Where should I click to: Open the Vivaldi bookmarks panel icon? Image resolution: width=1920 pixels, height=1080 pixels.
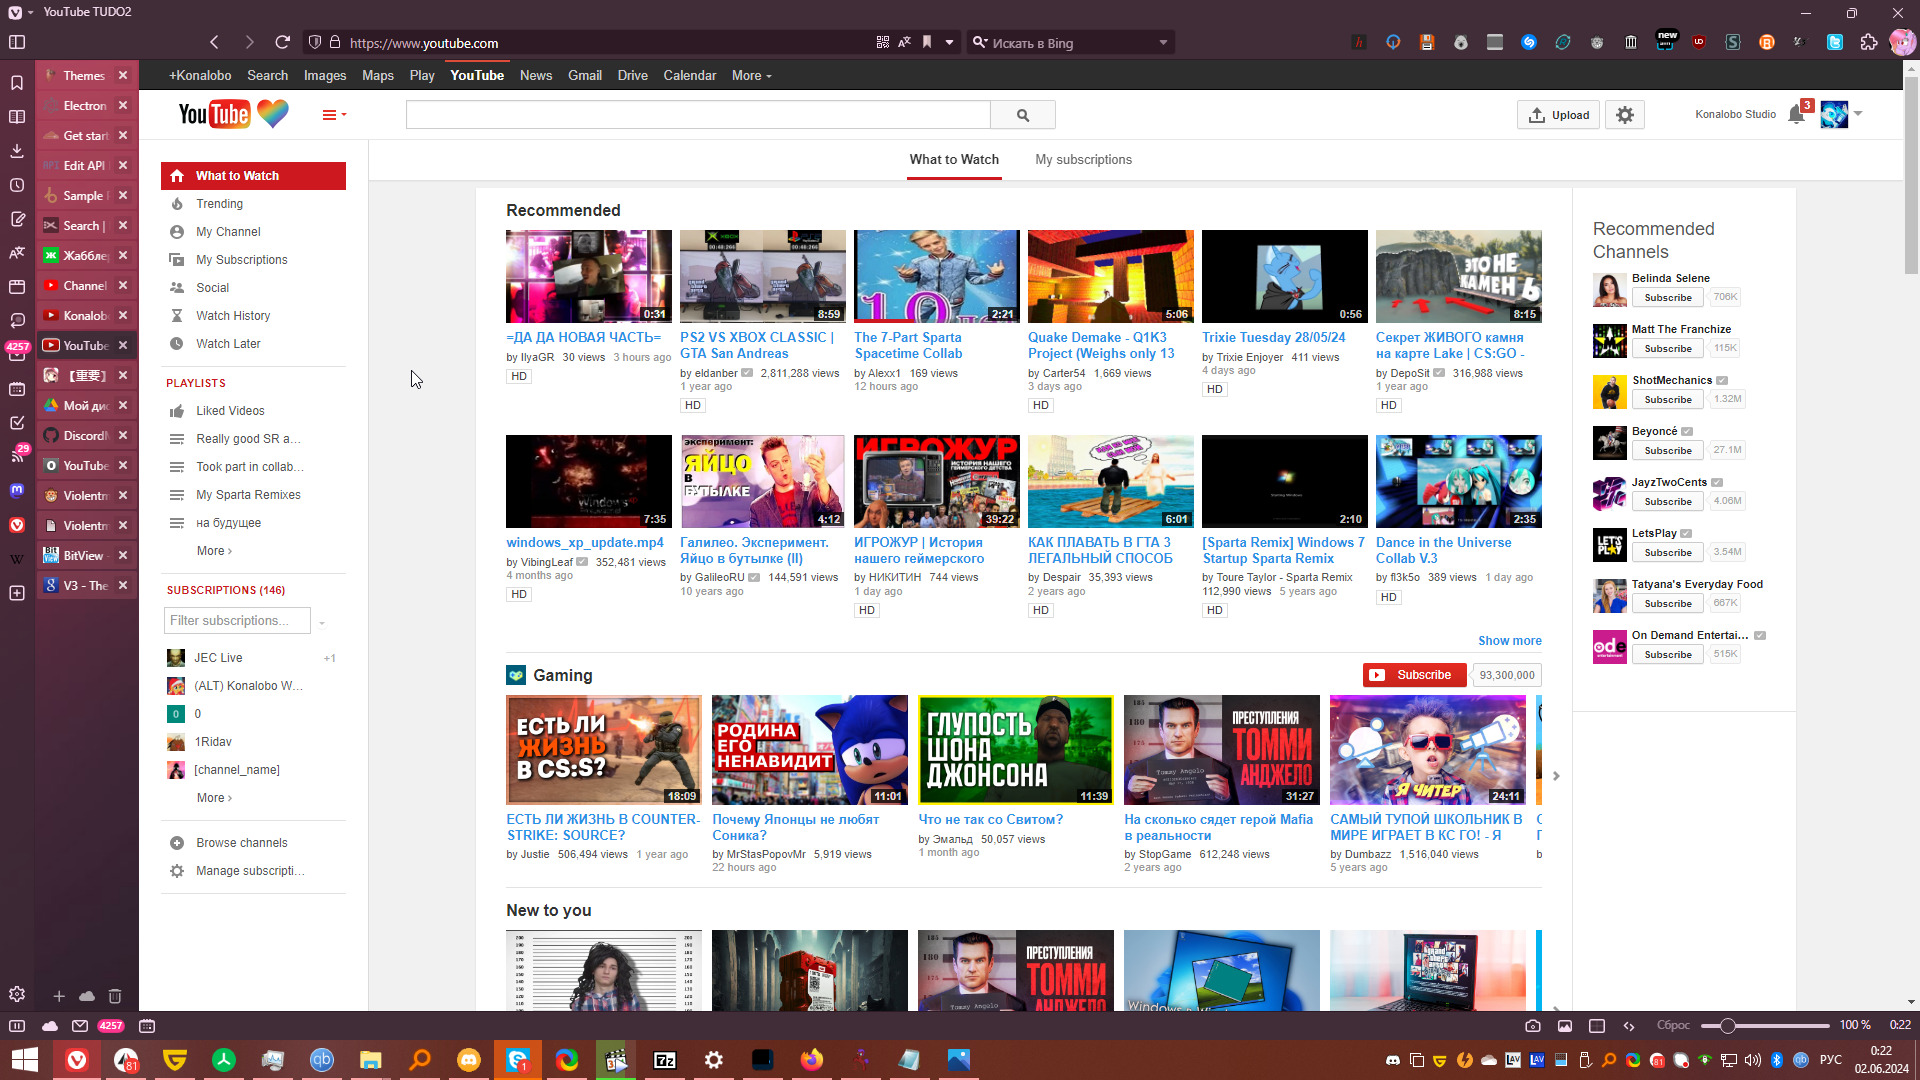coord(17,83)
